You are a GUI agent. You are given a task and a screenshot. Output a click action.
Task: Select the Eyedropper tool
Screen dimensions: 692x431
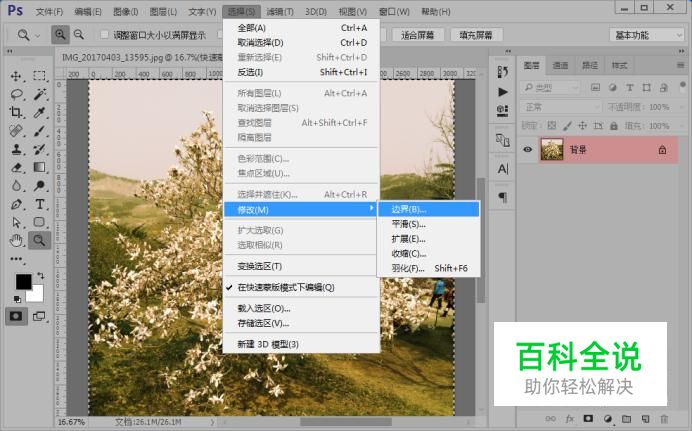pyautogui.click(x=40, y=112)
